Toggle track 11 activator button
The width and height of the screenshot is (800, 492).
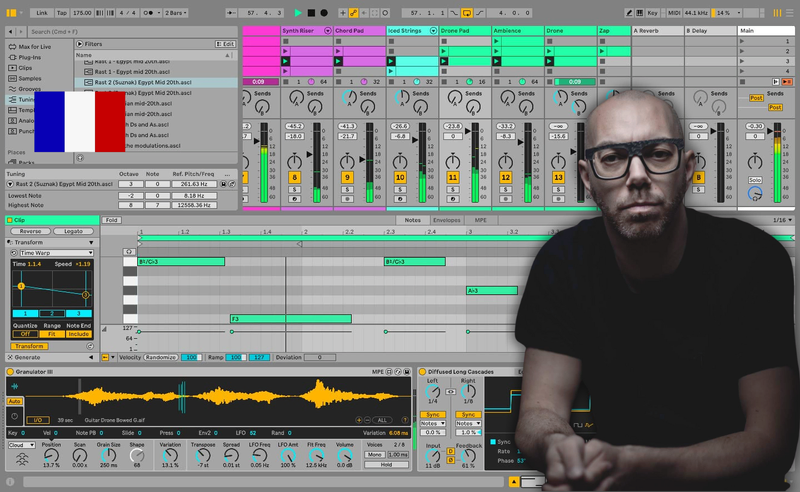453,178
